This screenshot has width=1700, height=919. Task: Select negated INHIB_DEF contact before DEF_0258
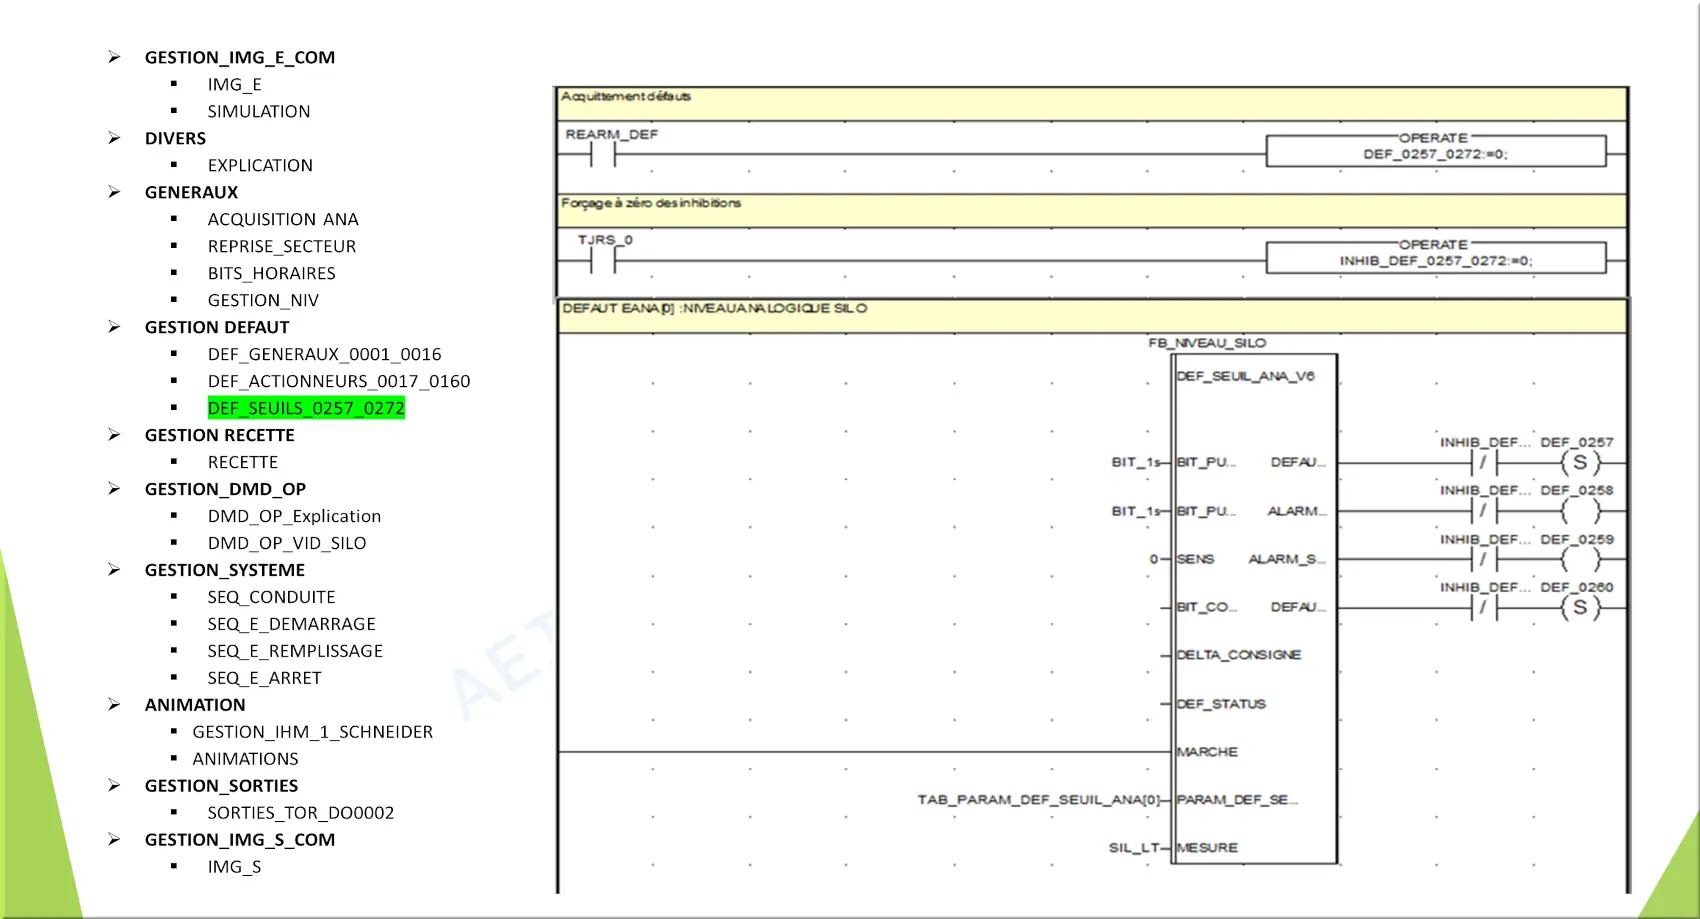click(1484, 511)
